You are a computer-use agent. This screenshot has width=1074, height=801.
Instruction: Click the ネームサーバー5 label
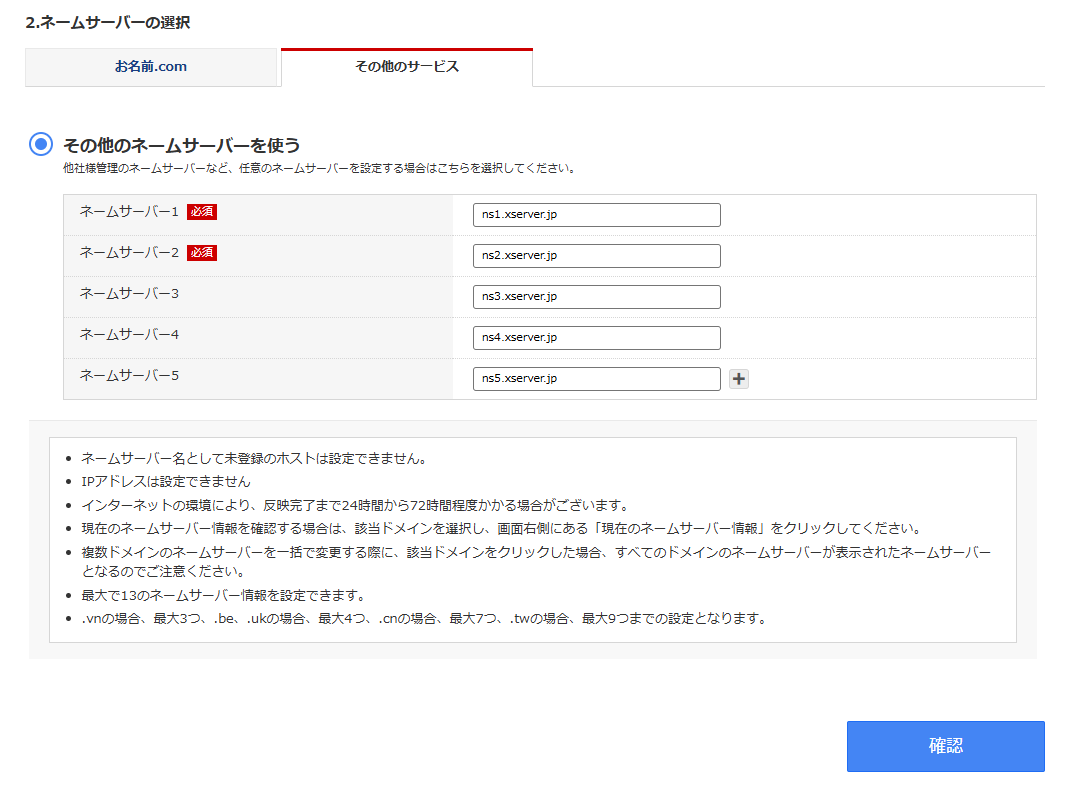click(129, 376)
